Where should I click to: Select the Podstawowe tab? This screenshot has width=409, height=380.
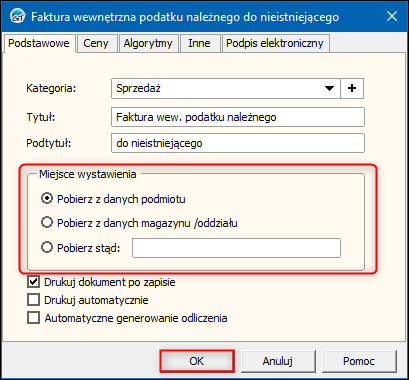[x=39, y=43]
